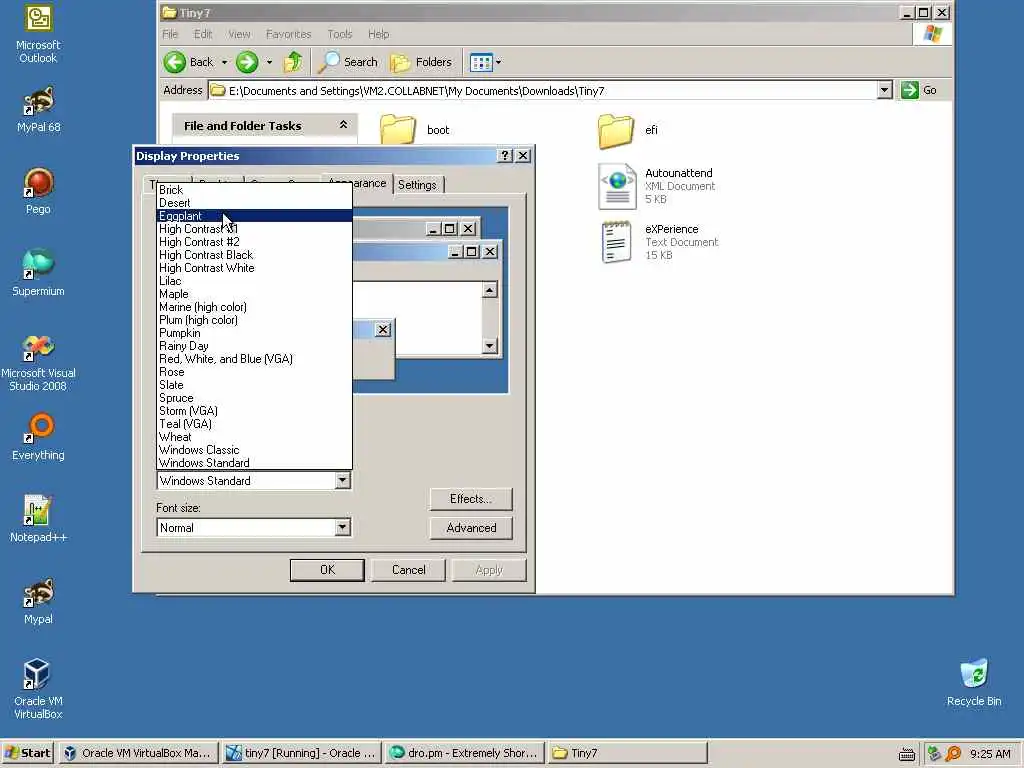Click the Everything tray search icon
The image size is (1024, 768).
point(953,754)
